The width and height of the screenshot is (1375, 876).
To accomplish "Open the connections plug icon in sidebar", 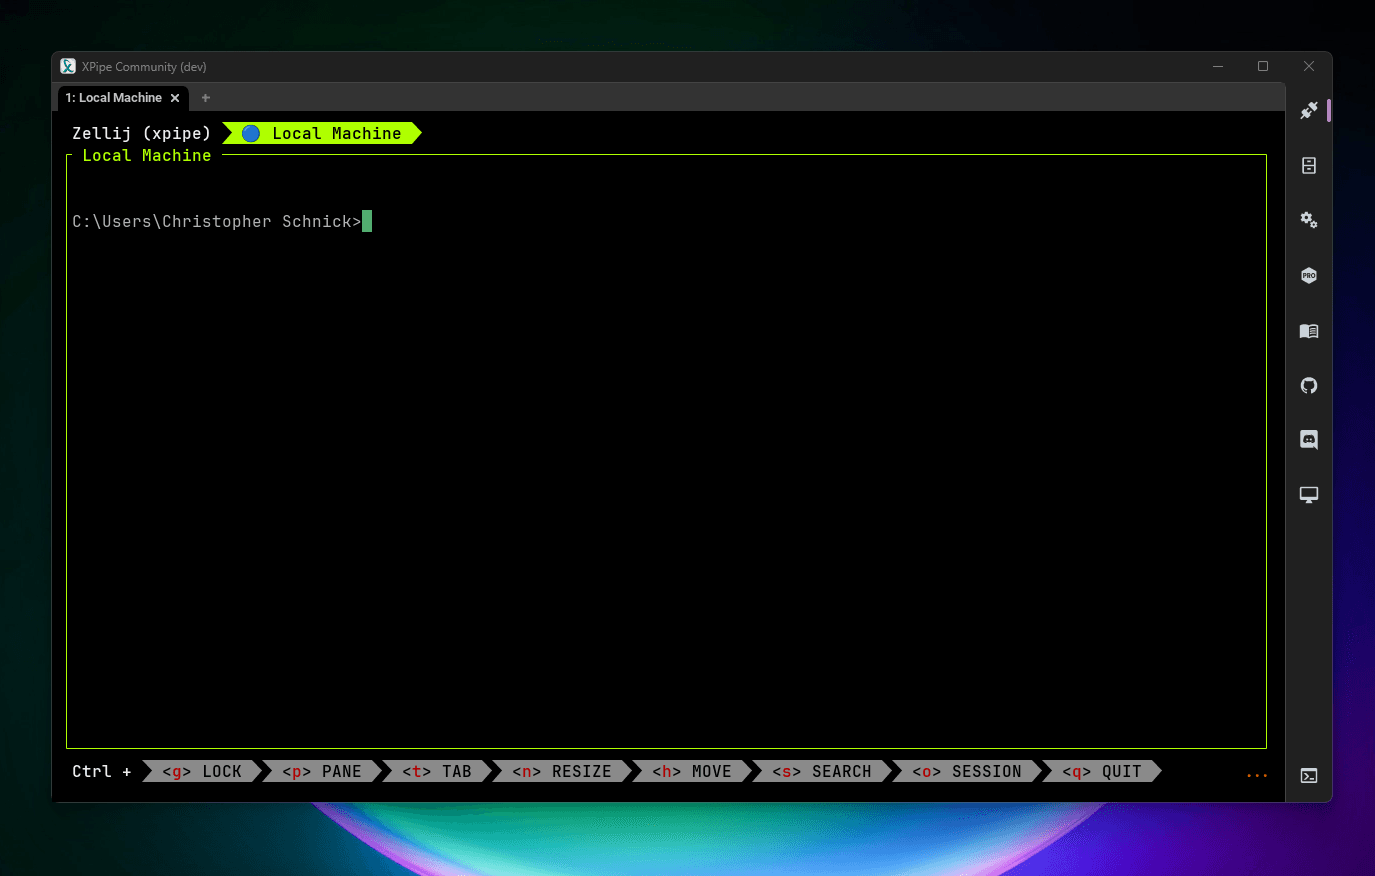I will 1308,111.
